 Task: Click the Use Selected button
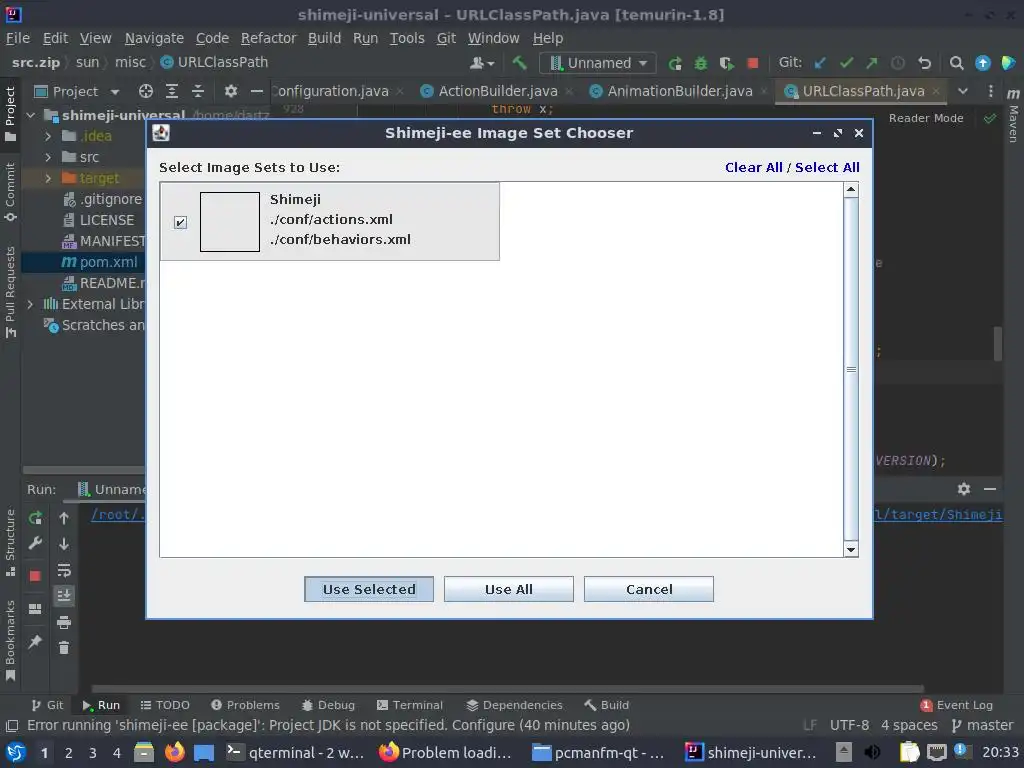tap(369, 589)
